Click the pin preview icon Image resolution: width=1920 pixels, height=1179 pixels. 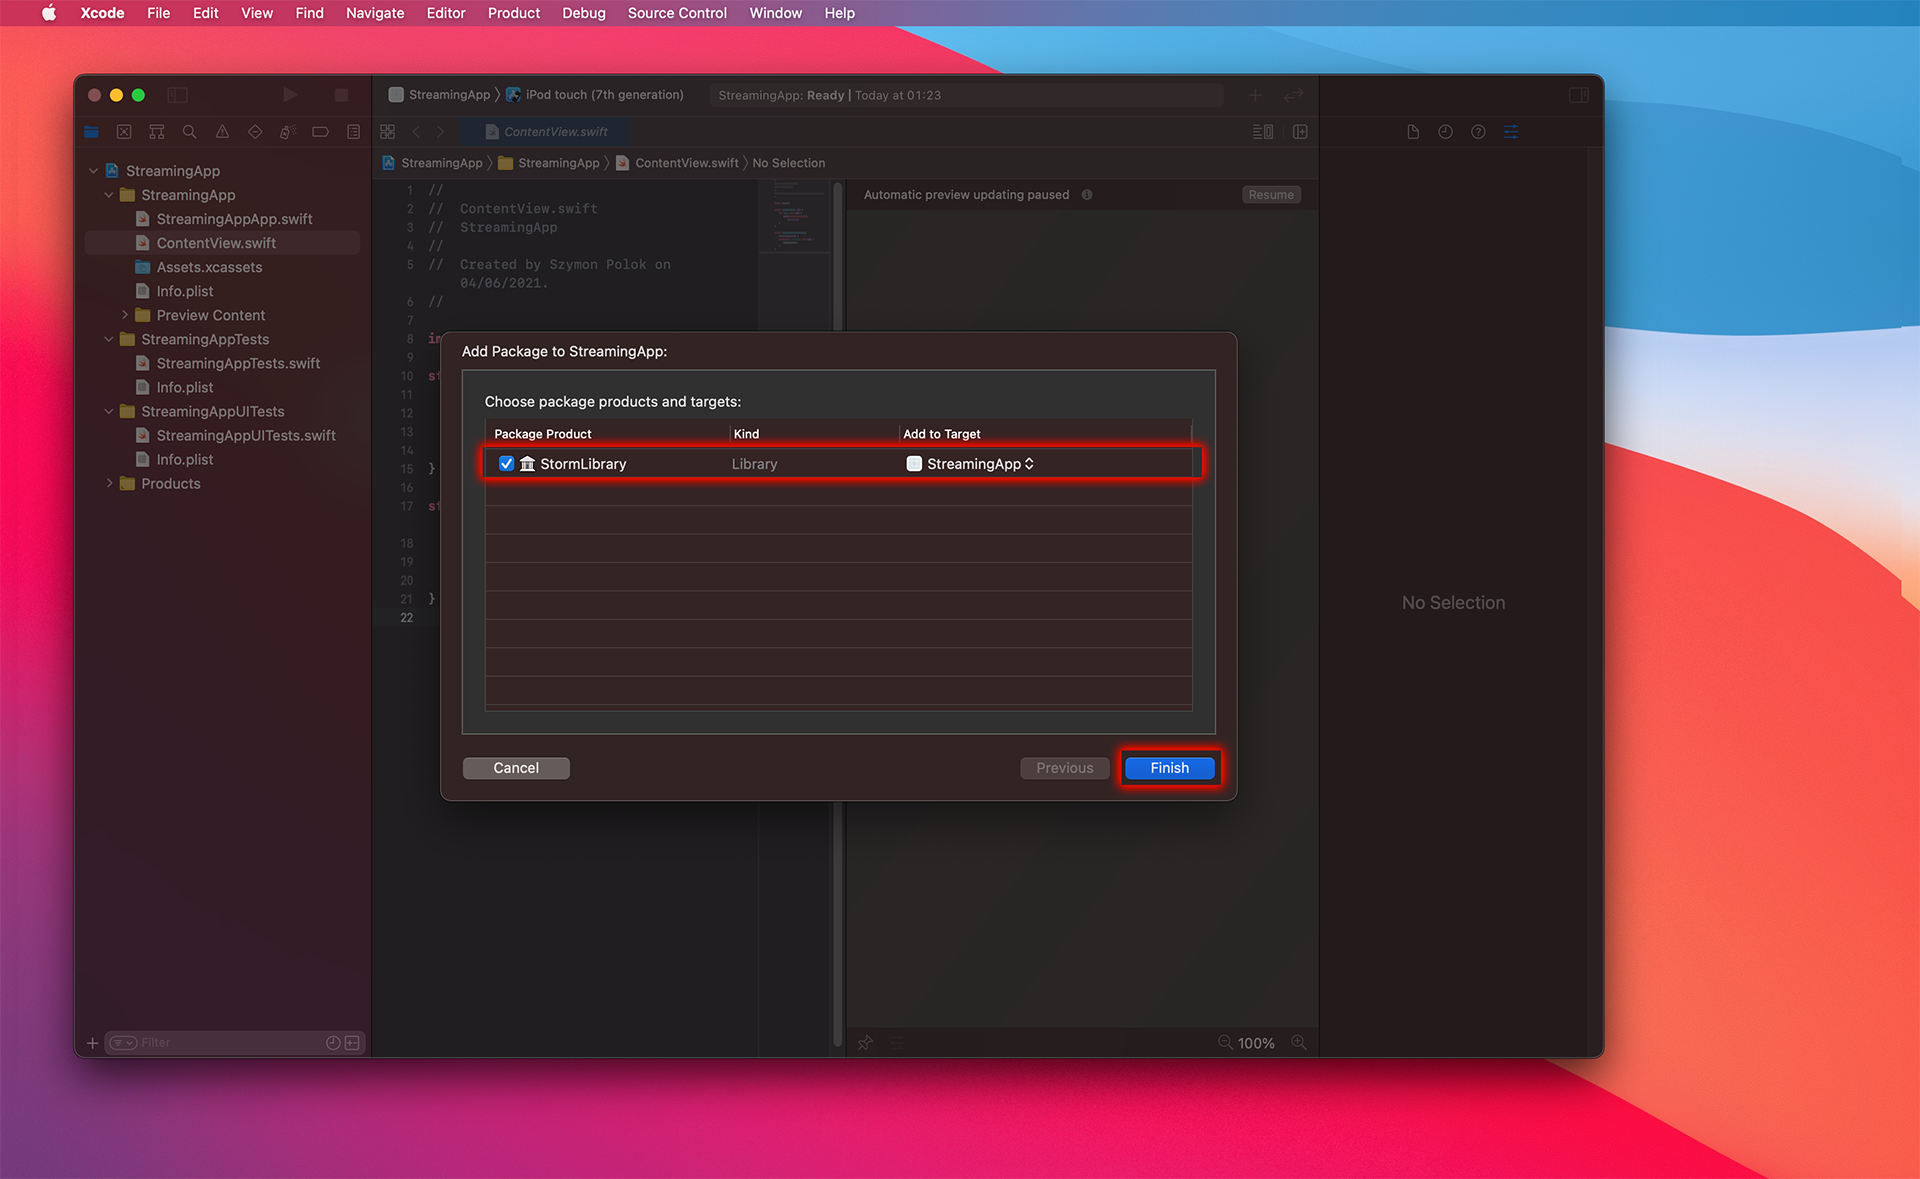click(865, 1043)
